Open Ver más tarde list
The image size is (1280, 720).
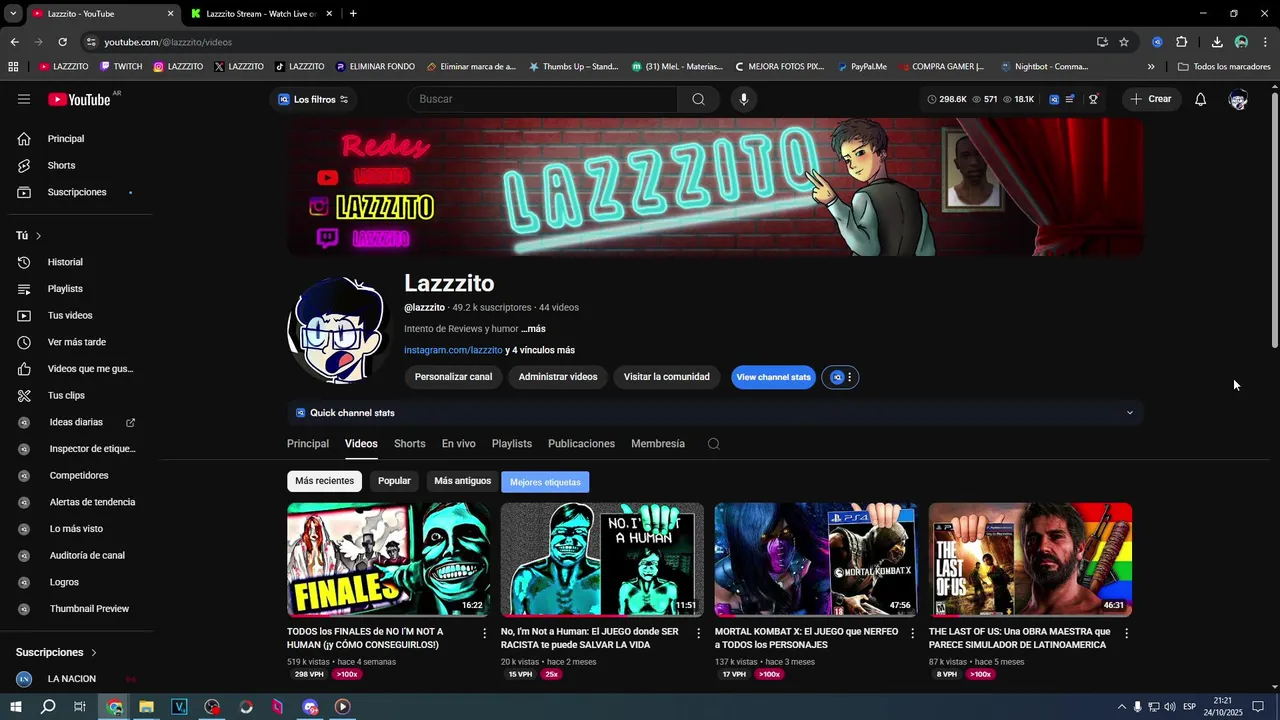79,342
